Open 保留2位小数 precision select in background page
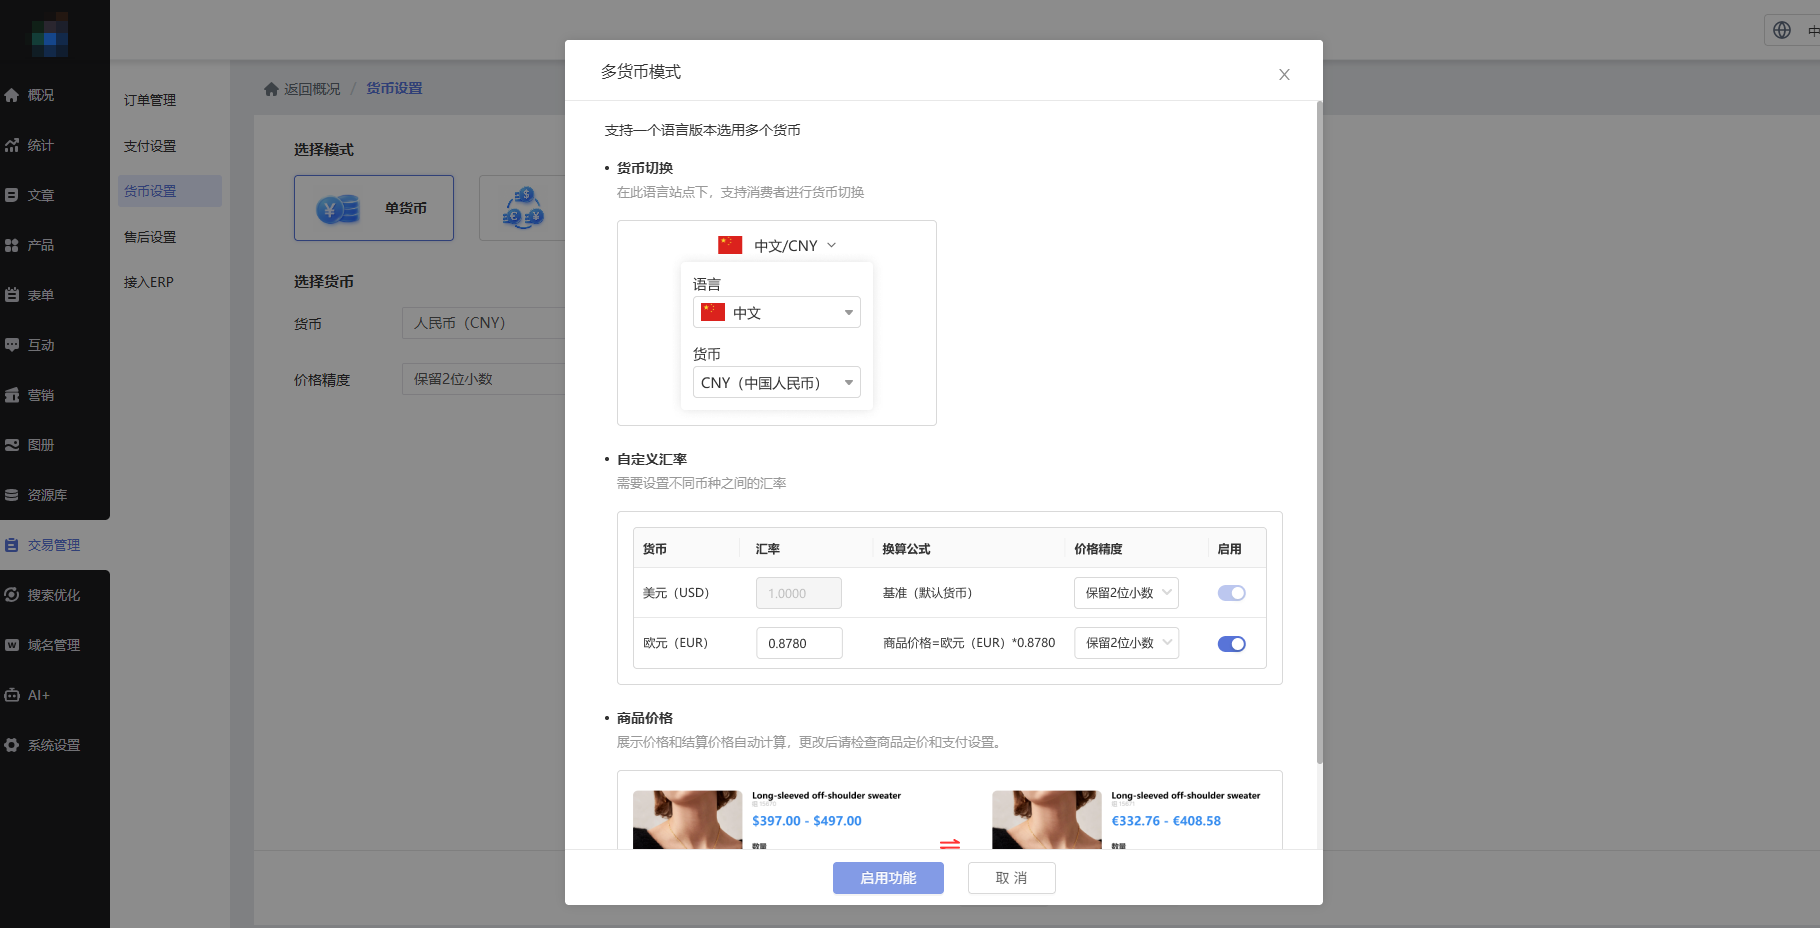The image size is (1820, 928). click(484, 379)
